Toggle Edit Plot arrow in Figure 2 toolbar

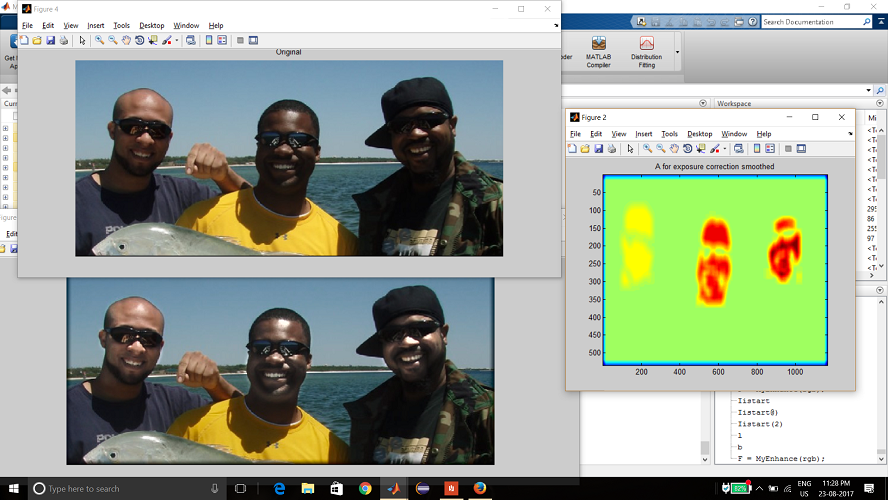[x=630, y=149]
